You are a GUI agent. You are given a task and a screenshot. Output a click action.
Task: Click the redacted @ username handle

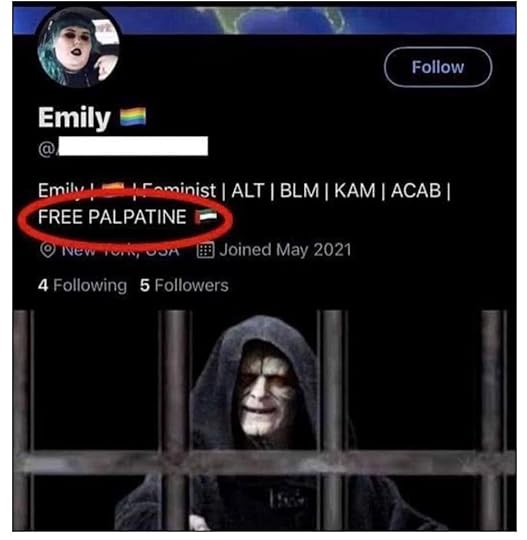click(123, 147)
